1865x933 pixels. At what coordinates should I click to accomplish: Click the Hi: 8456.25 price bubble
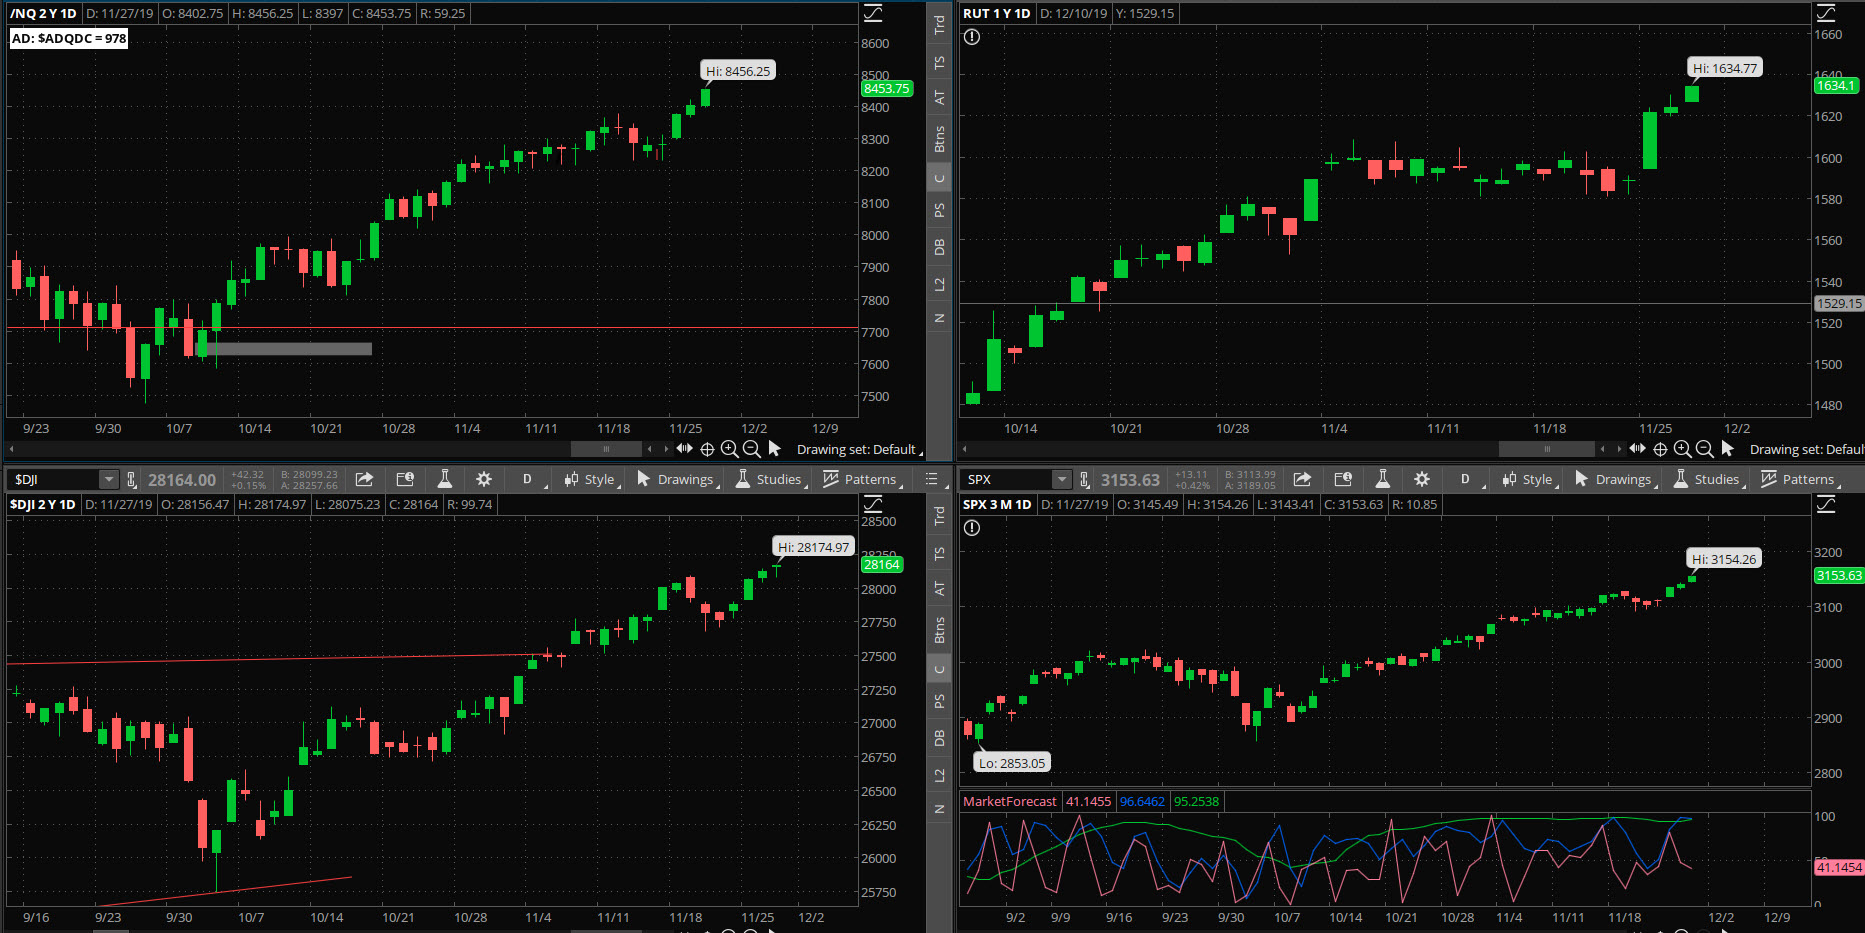pyautogui.click(x=738, y=71)
